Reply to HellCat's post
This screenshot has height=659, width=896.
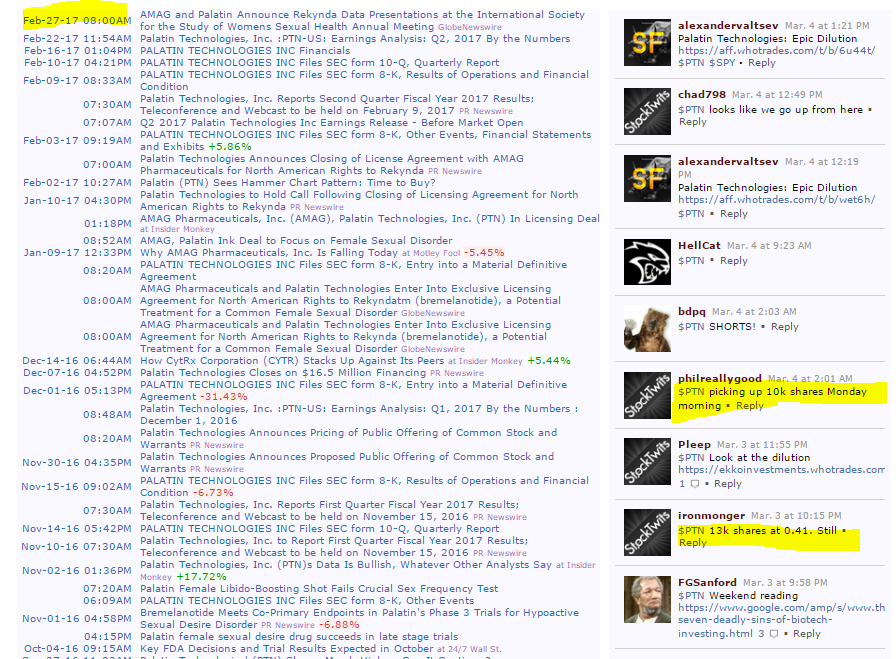734,261
